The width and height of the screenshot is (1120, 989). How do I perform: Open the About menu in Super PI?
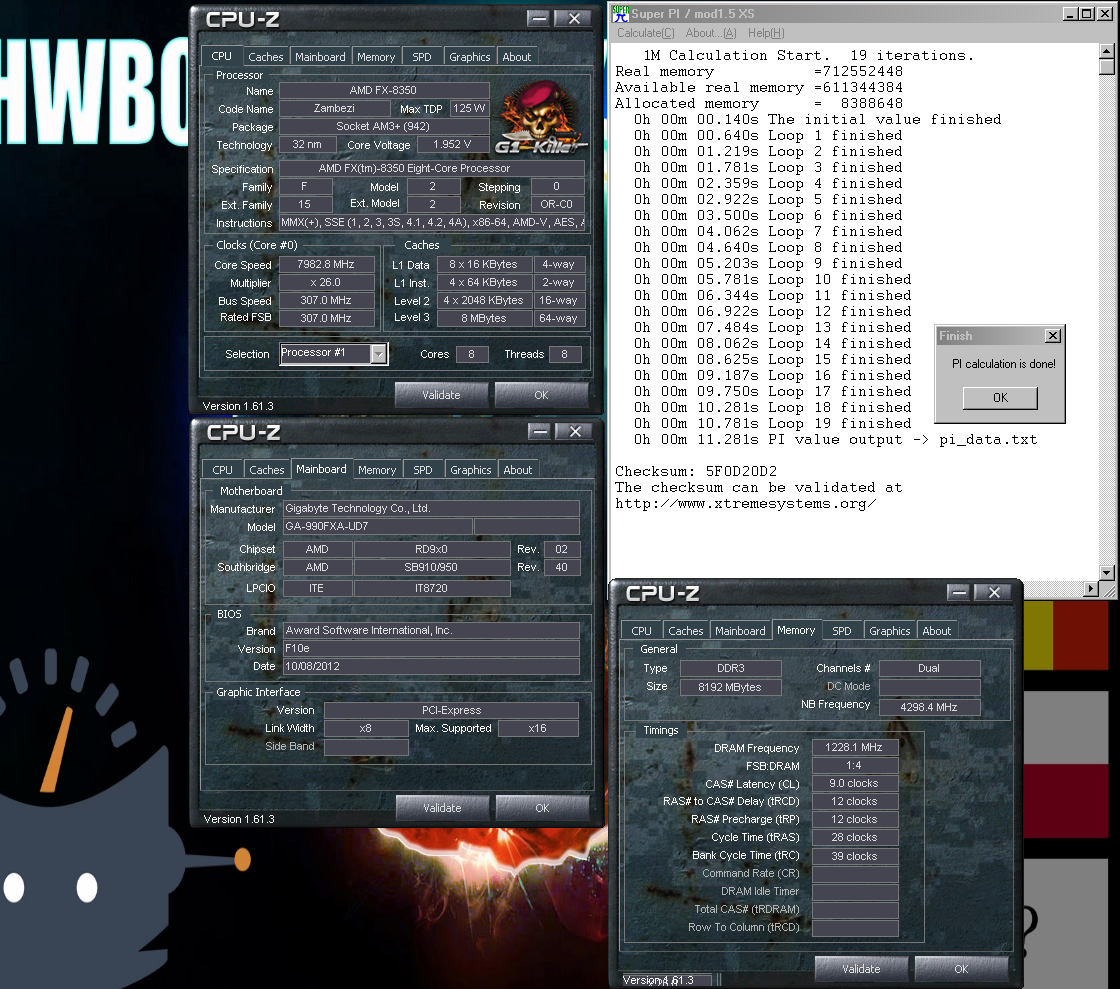click(710, 33)
